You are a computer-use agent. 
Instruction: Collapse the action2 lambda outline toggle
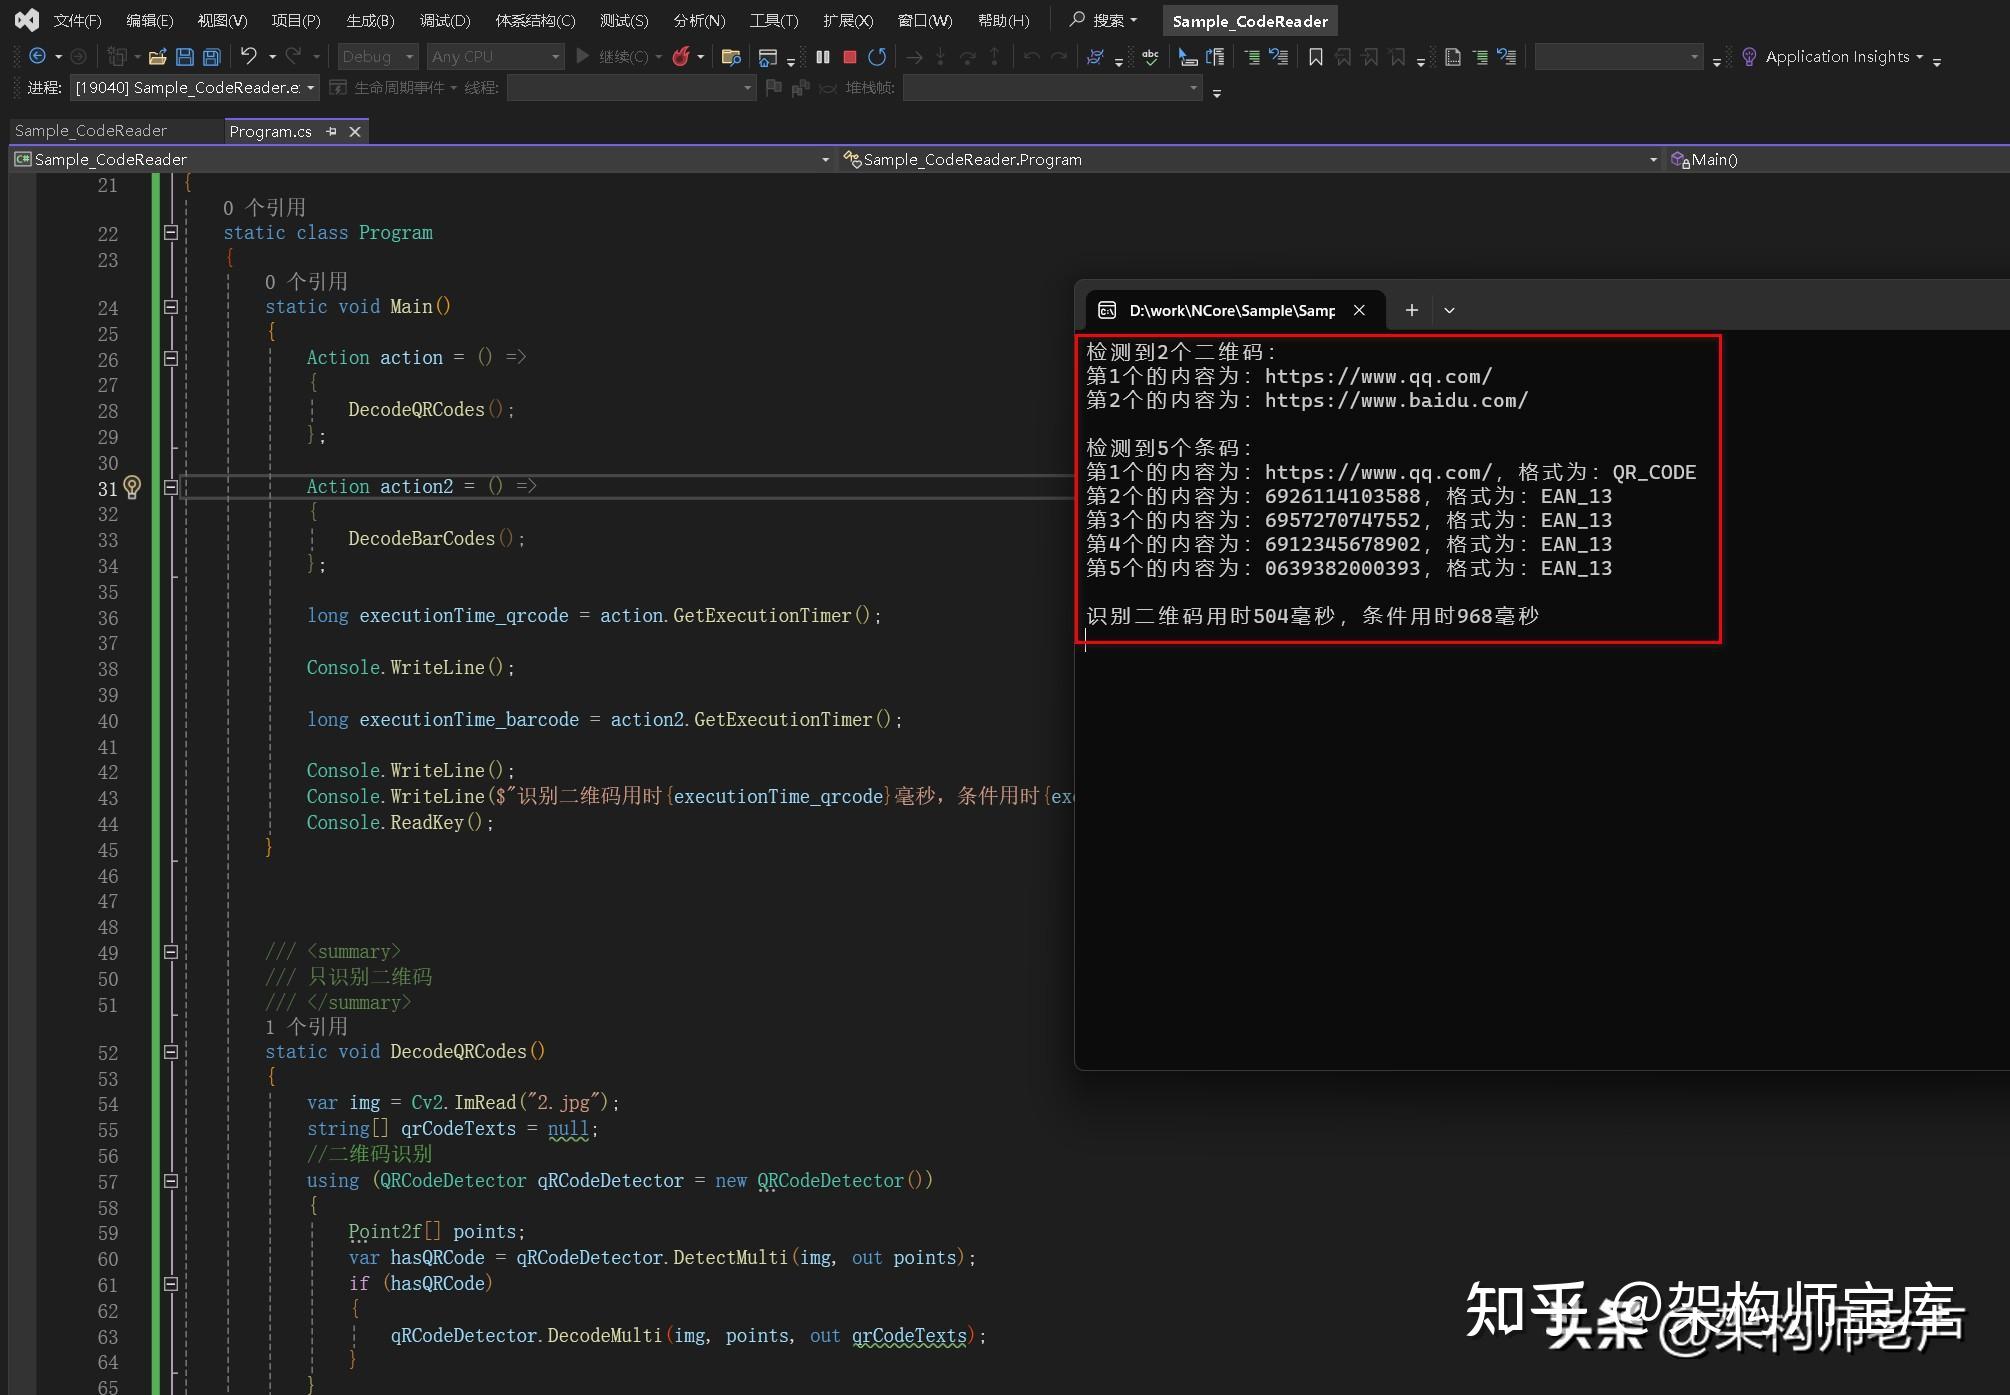(171, 487)
